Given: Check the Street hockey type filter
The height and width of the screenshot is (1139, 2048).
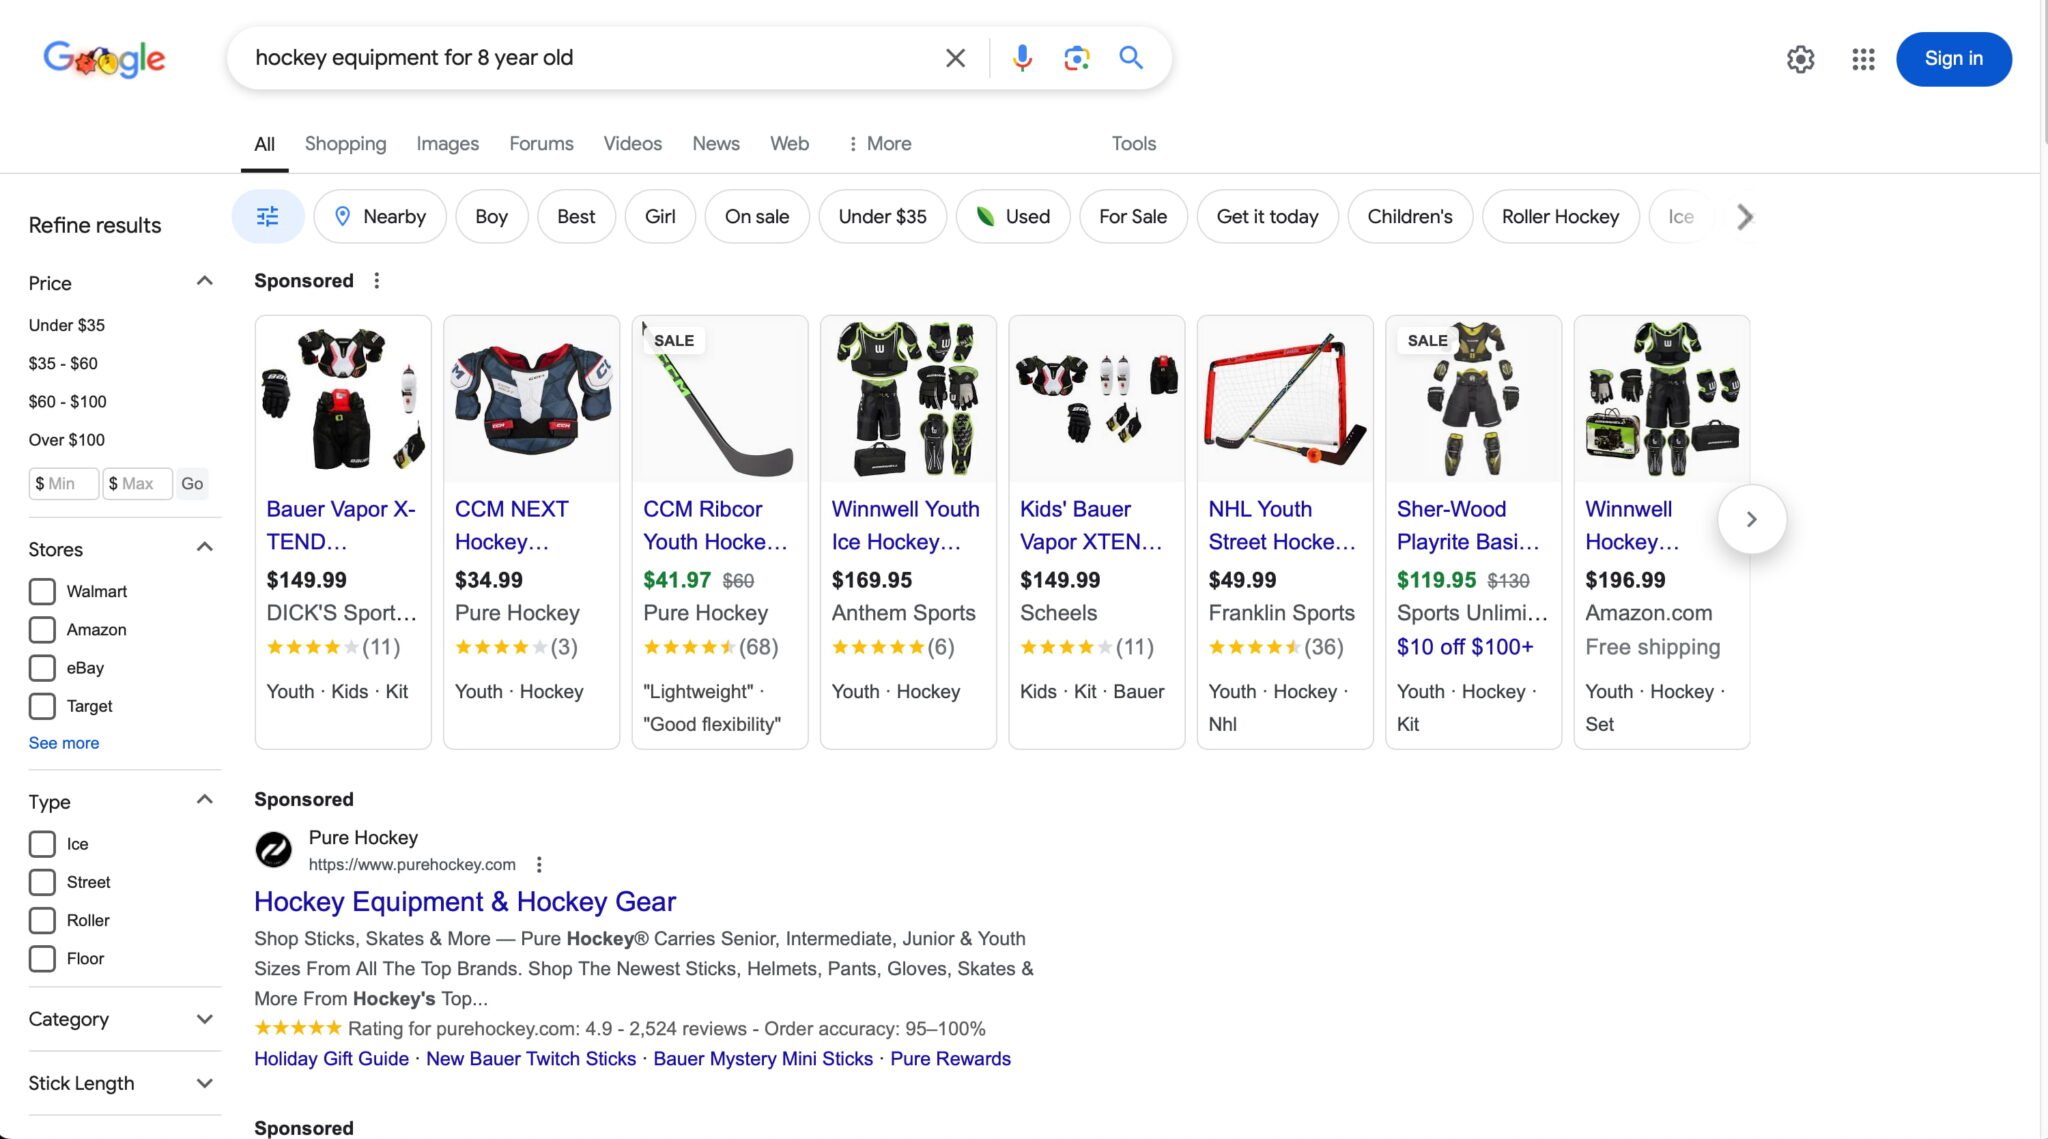Looking at the screenshot, I should click(42, 882).
